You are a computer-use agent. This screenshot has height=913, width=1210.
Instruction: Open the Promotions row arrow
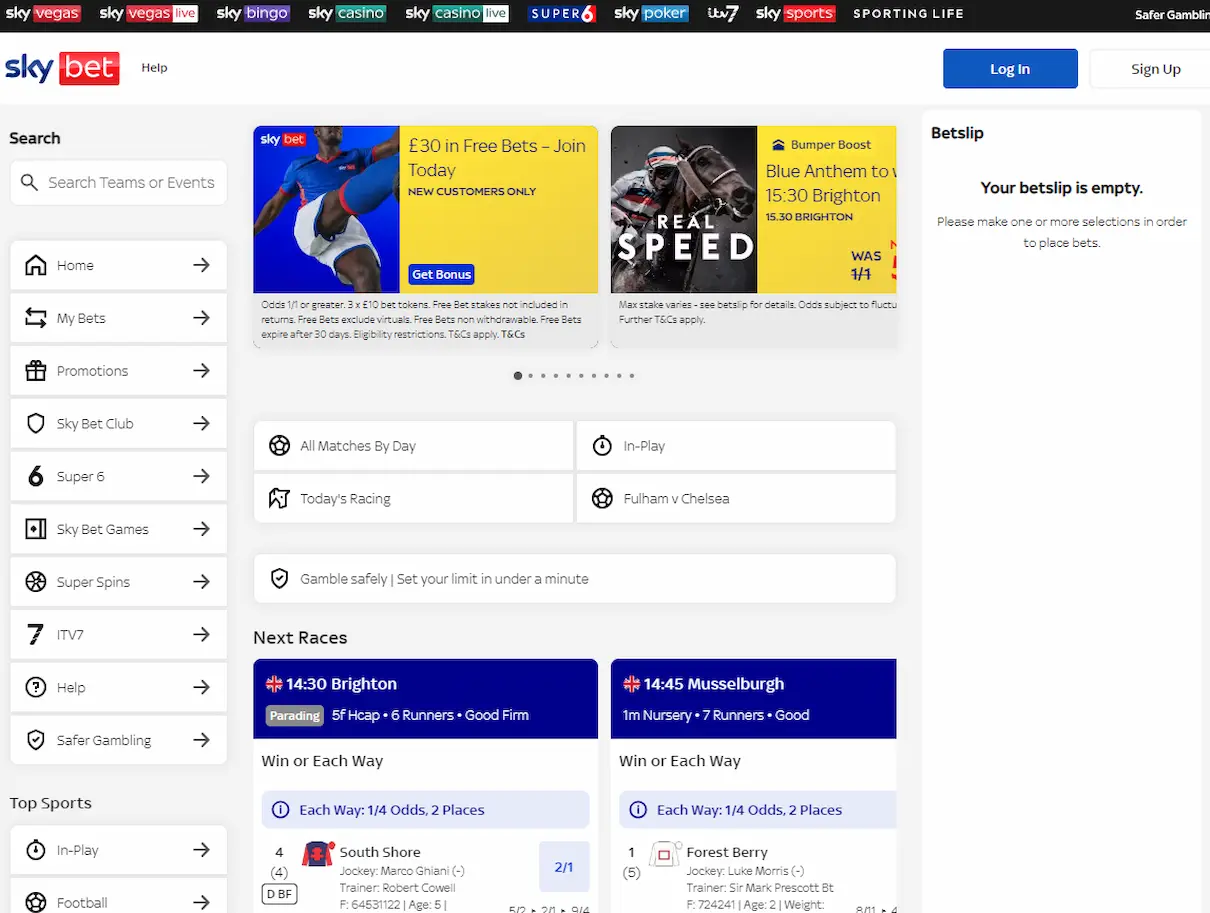pos(201,371)
